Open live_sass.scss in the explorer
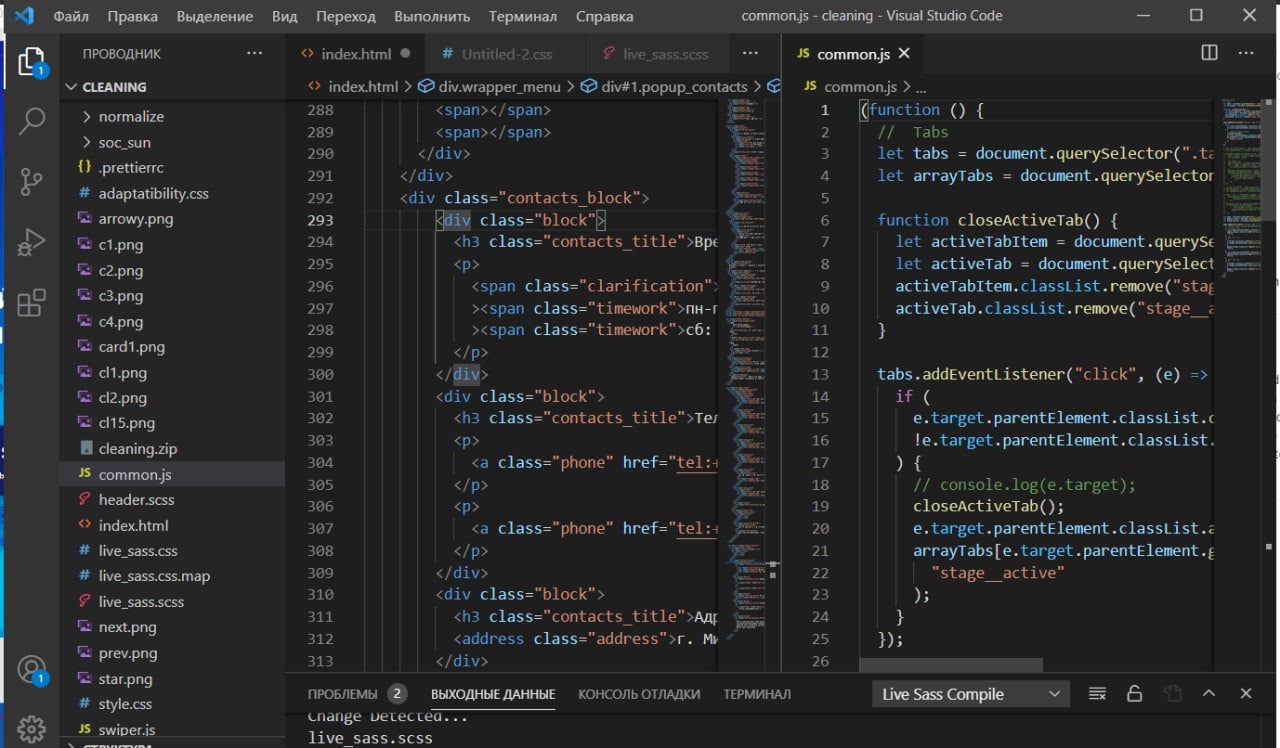 pos(172,601)
